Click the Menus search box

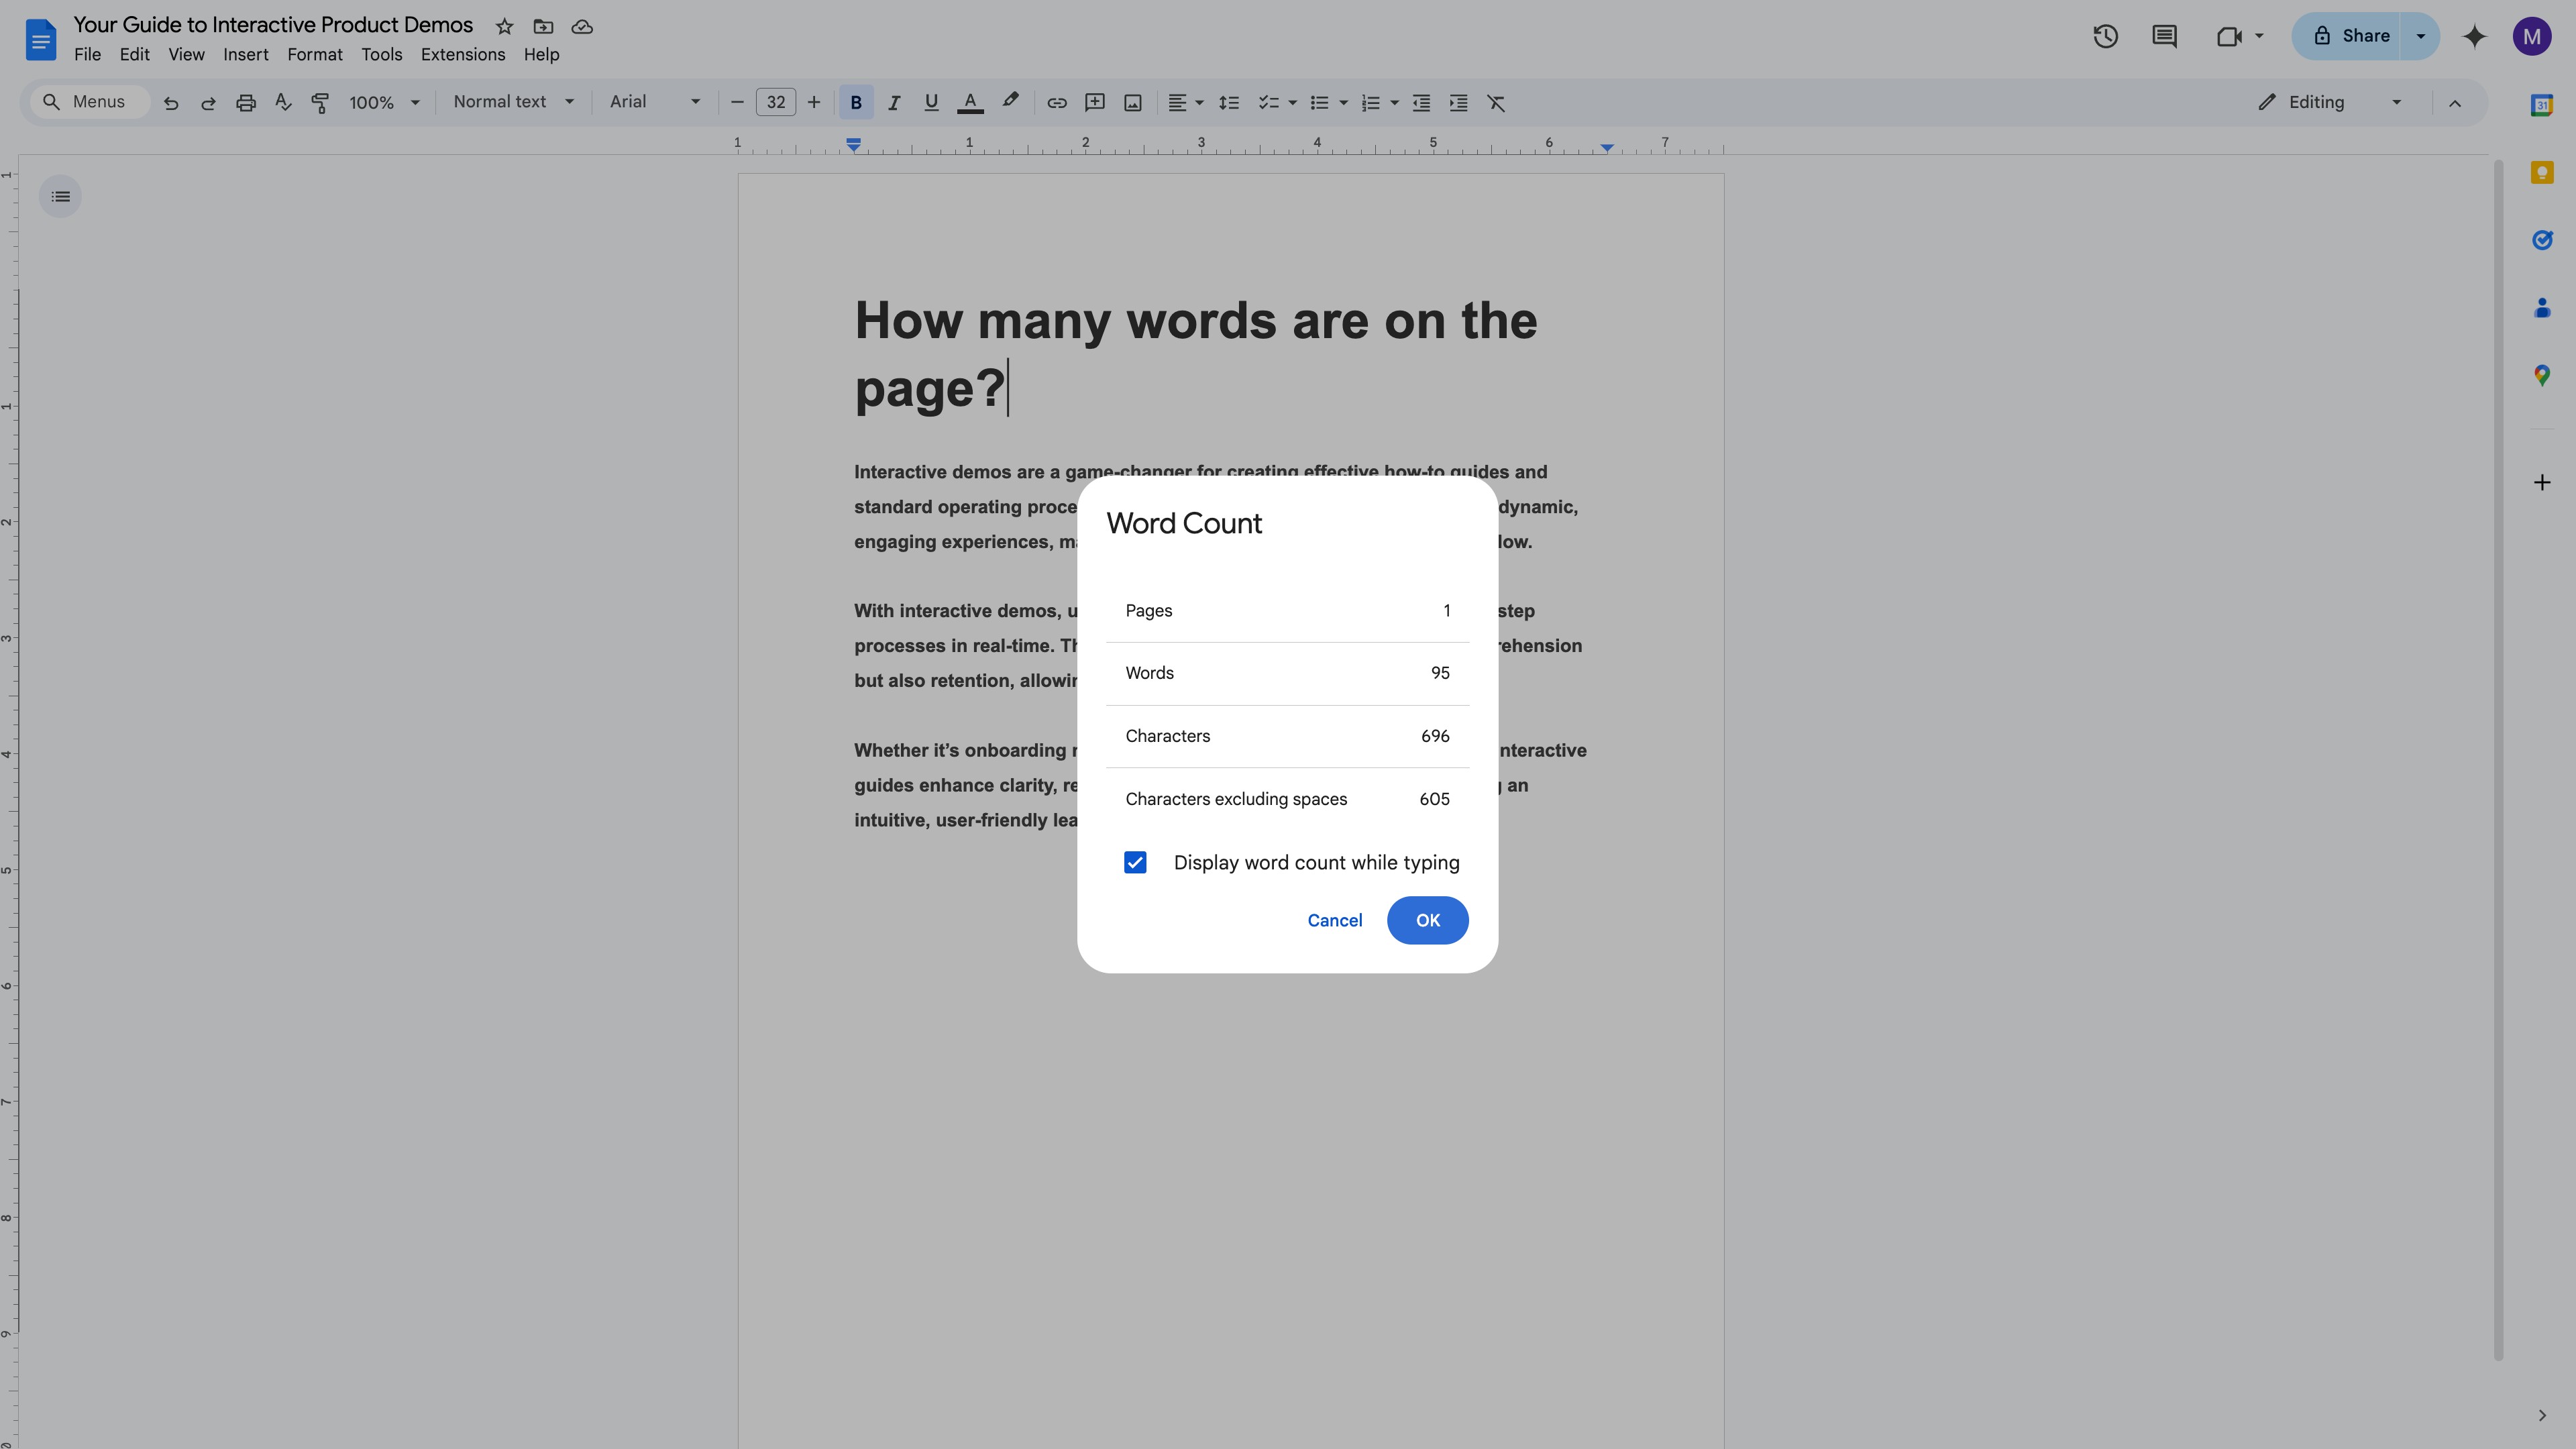(90, 102)
